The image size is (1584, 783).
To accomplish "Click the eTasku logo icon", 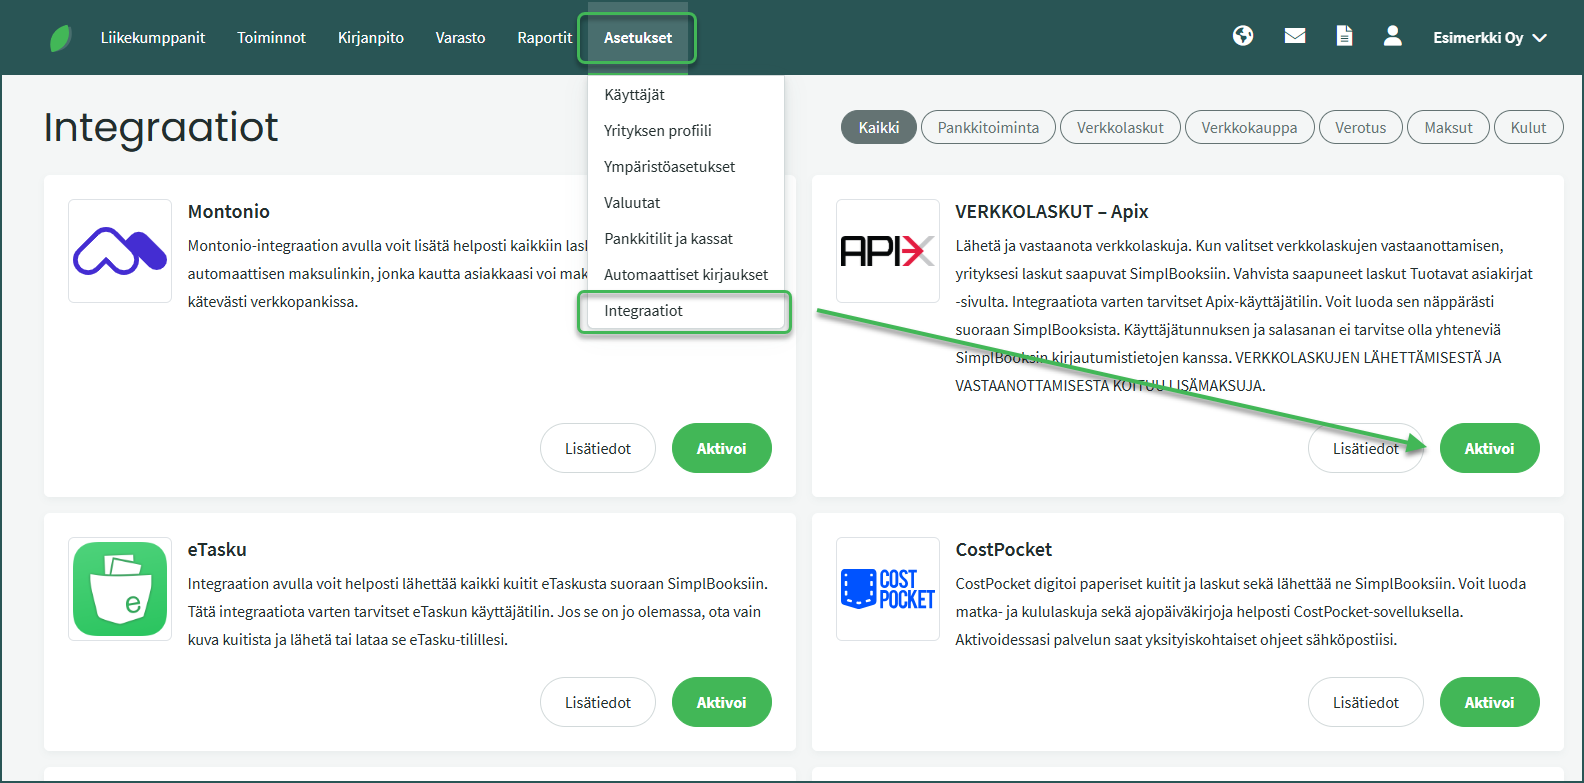I will click(120, 589).
